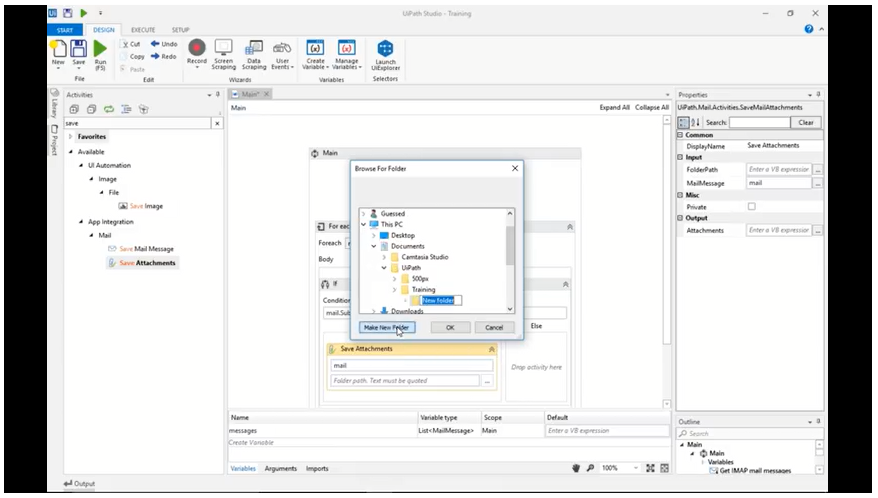Collapse the App Integration node
The width and height of the screenshot is (878, 498).
point(81,222)
